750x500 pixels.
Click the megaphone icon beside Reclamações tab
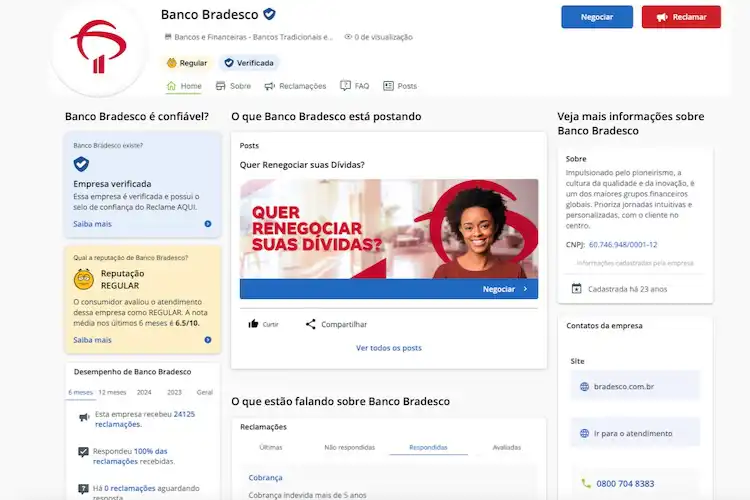270,86
